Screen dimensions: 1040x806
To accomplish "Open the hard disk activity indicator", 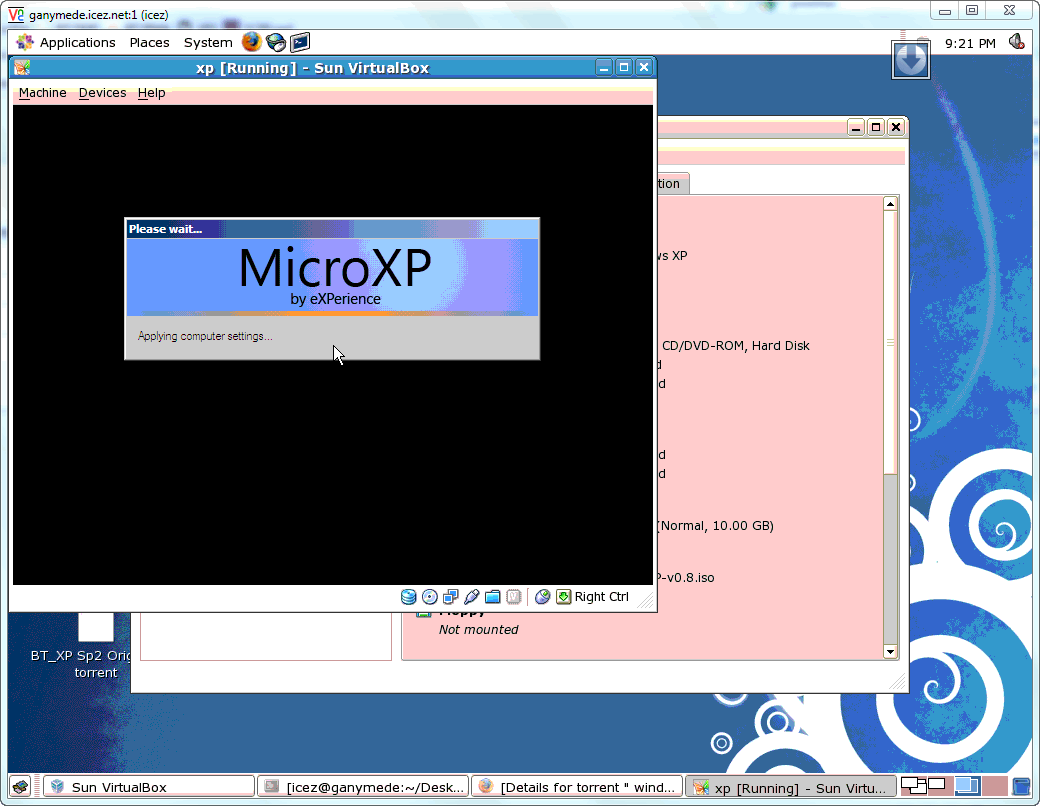I will tap(409, 597).
